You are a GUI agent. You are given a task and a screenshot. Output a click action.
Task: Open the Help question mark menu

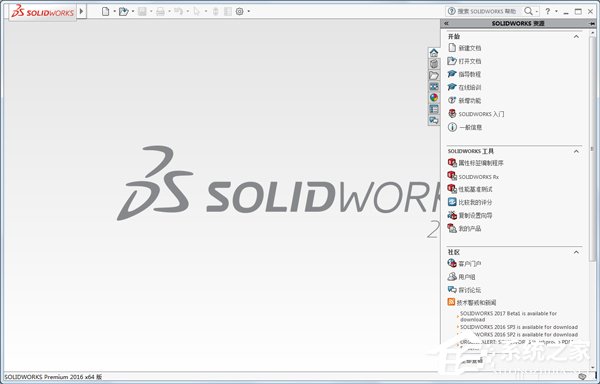(x=548, y=11)
